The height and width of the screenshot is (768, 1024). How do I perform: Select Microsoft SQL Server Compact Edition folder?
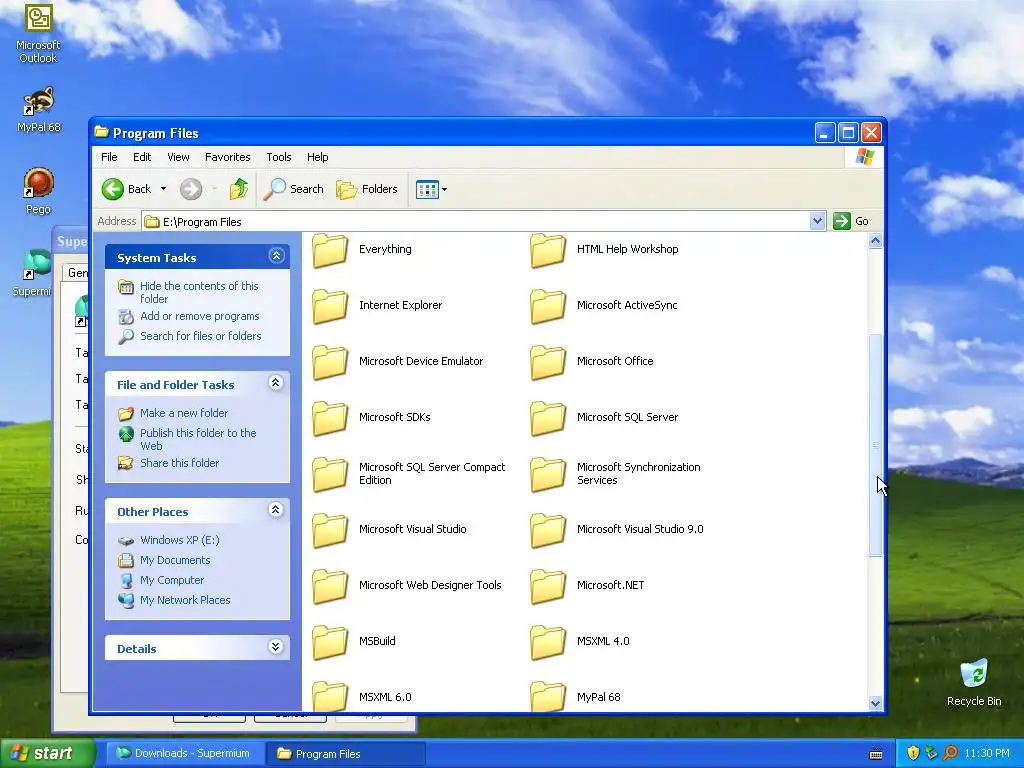pyautogui.click(x=330, y=475)
